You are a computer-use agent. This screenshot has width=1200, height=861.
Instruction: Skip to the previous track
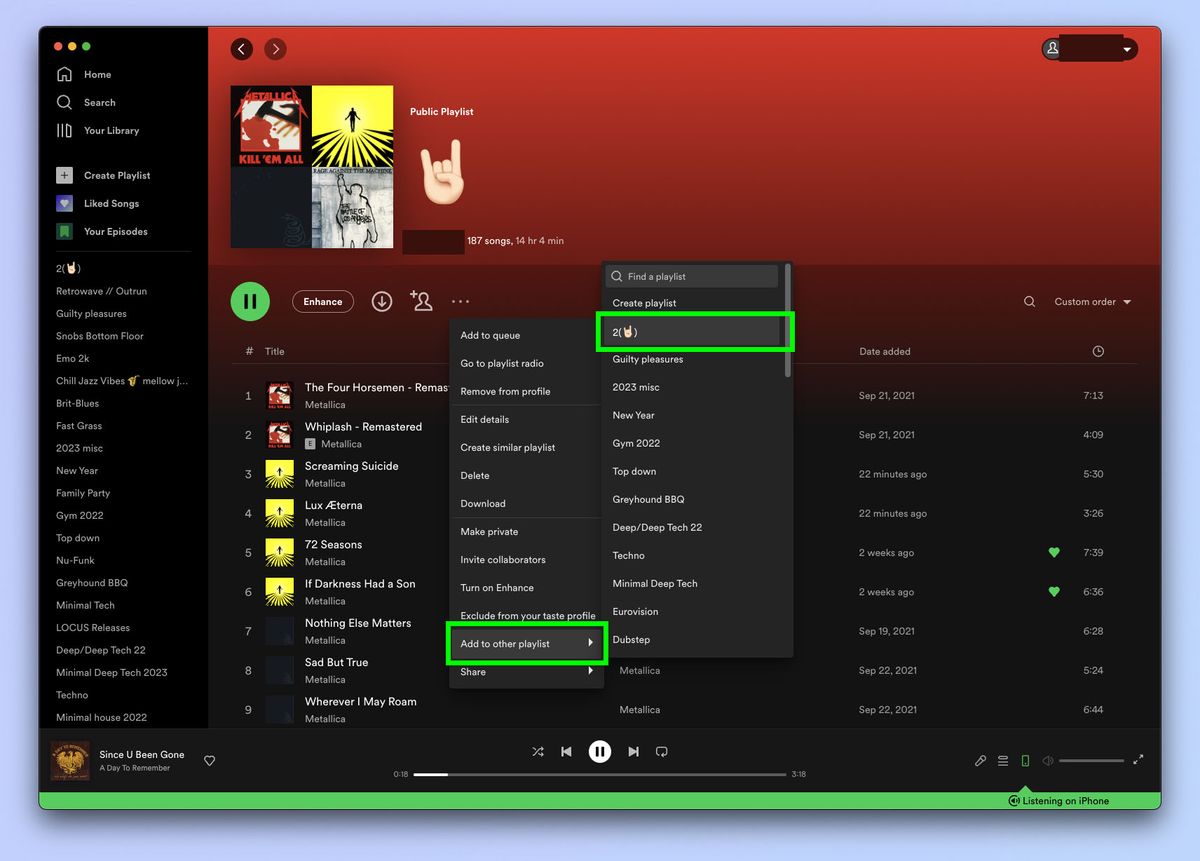(x=566, y=751)
